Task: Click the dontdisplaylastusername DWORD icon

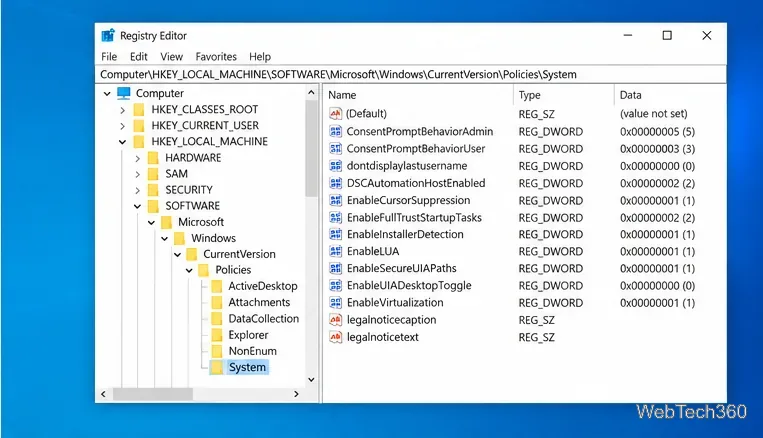Action: (335, 166)
